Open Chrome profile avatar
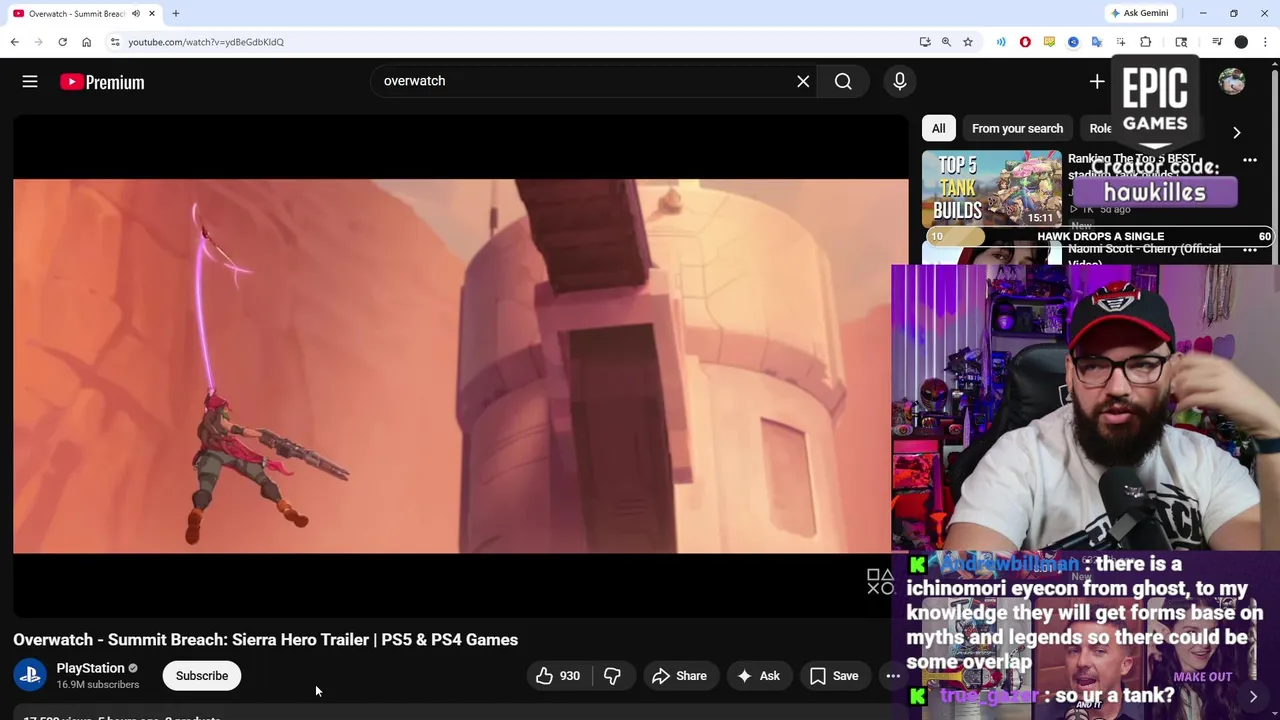1280x720 pixels. [1241, 42]
